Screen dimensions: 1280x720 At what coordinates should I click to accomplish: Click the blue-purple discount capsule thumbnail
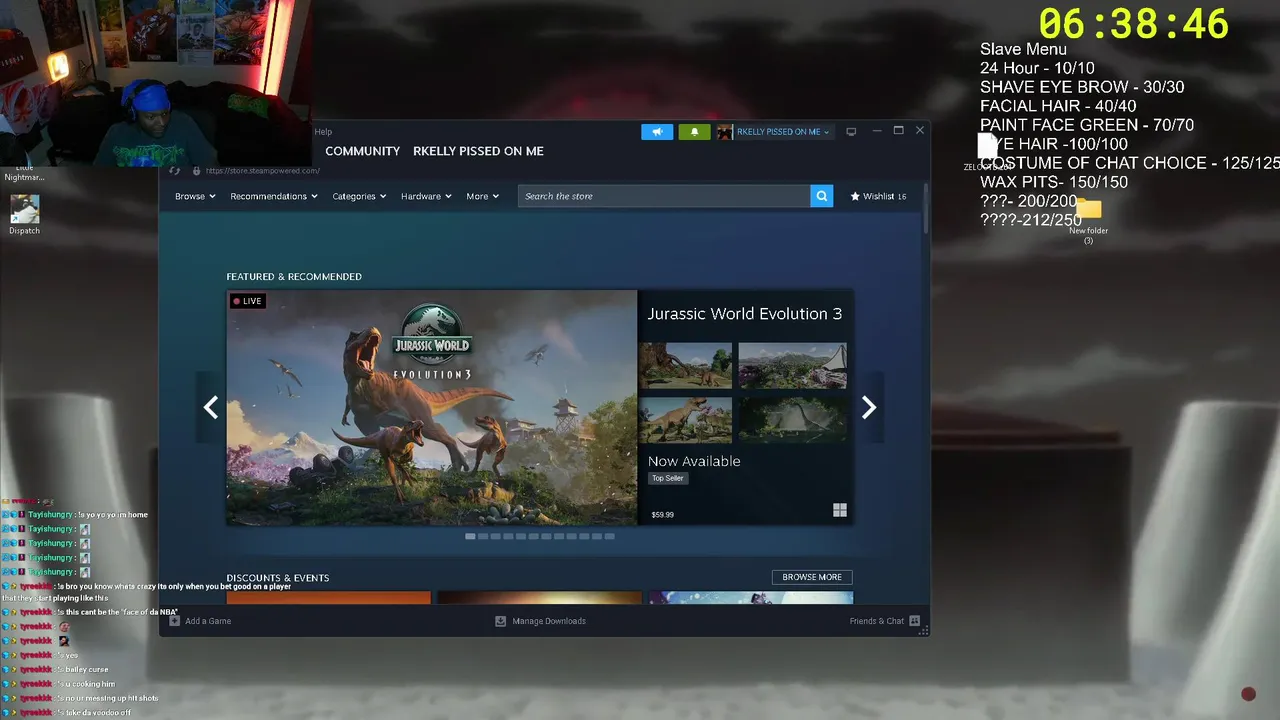[751, 598]
